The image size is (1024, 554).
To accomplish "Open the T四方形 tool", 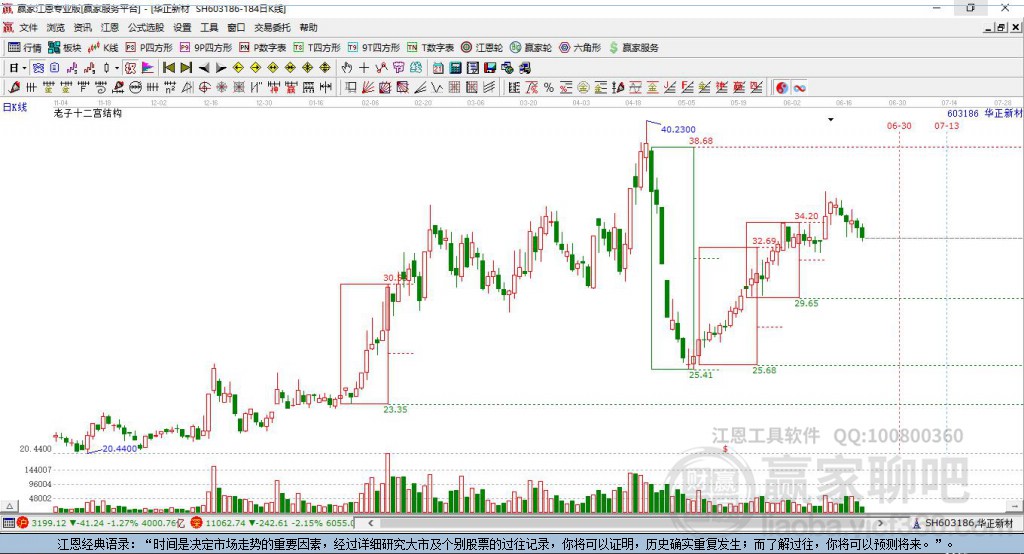I will tap(317, 48).
